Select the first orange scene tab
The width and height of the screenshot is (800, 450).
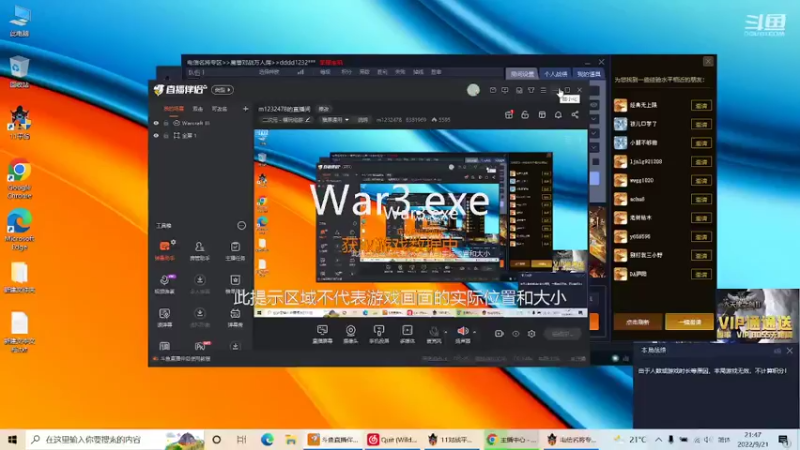[x=173, y=109]
